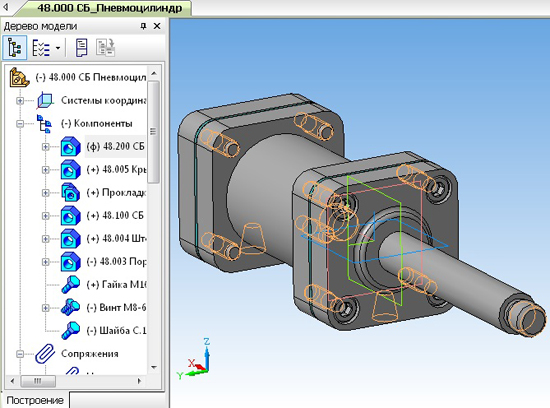
Task: Click the tree horizontal scrollbar thumb
Action: (x=38, y=381)
